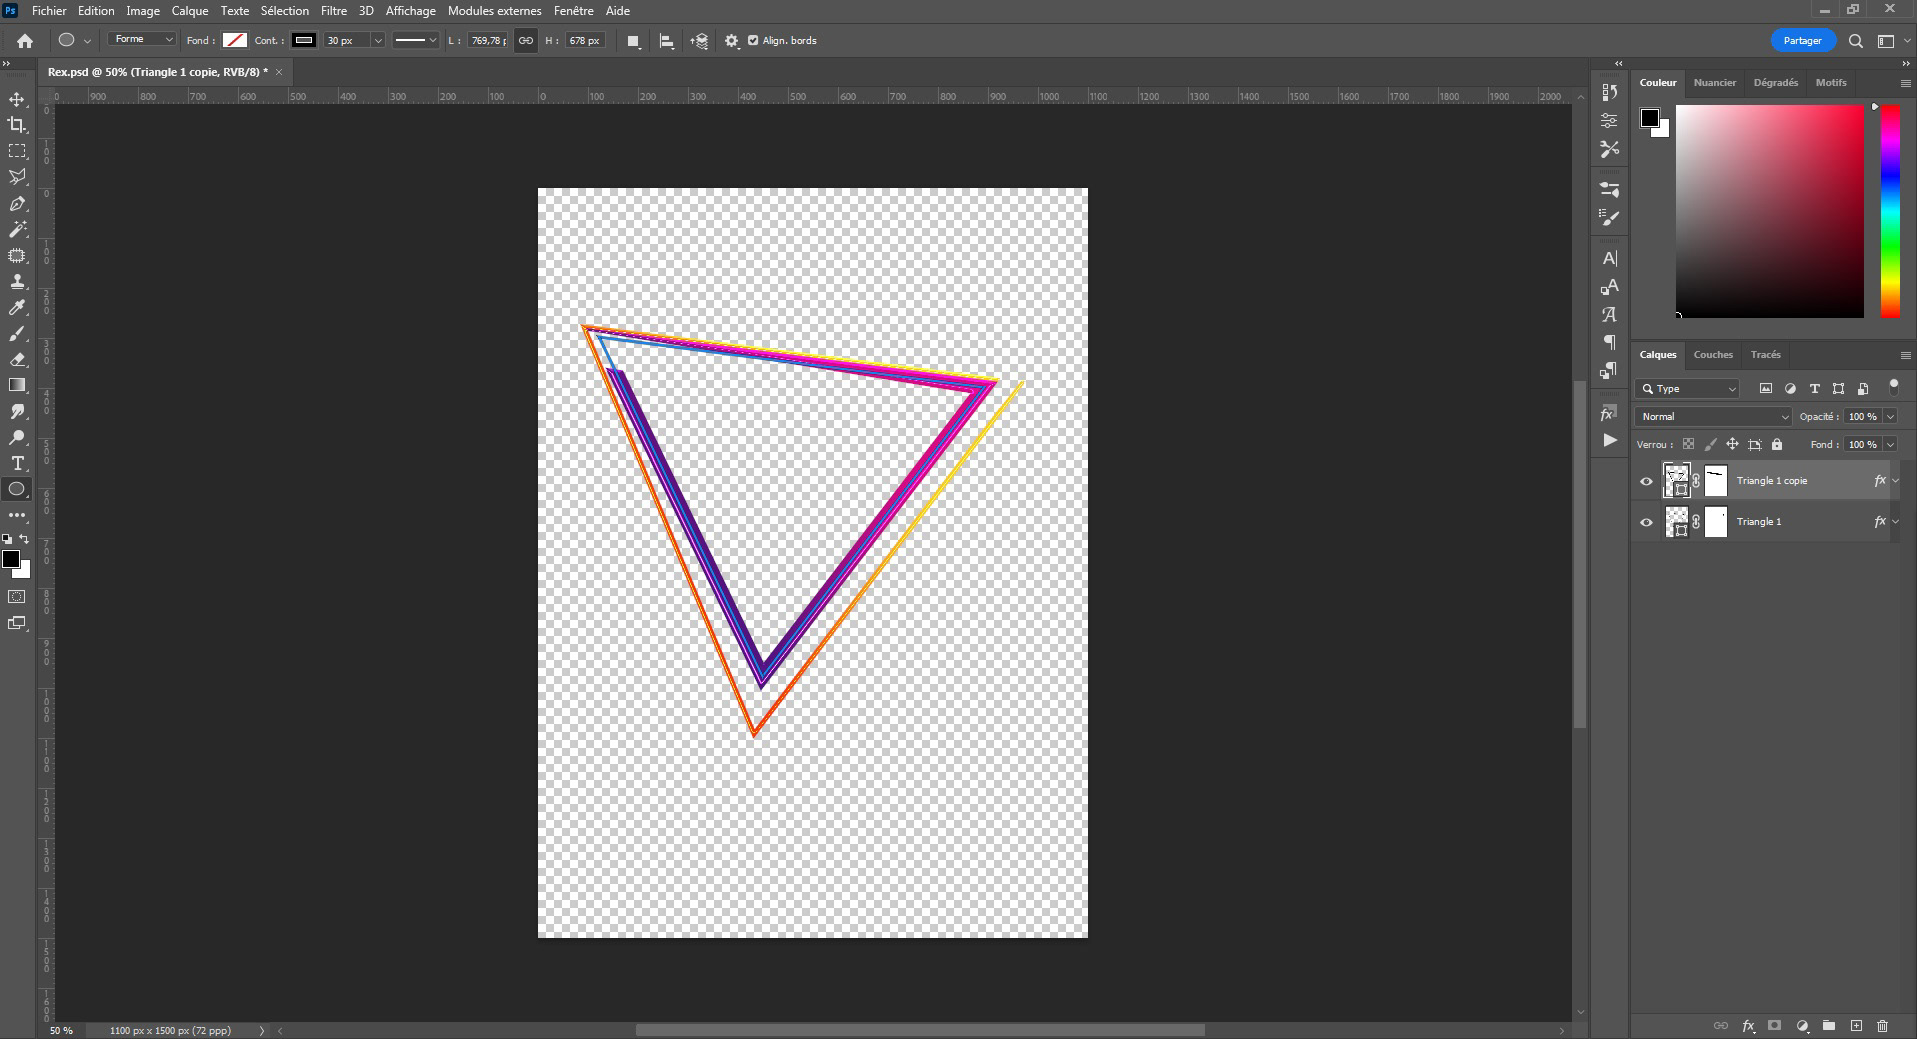Click the Cont. stroke color swatch
Screen dimensions: 1917x1039
click(304, 40)
